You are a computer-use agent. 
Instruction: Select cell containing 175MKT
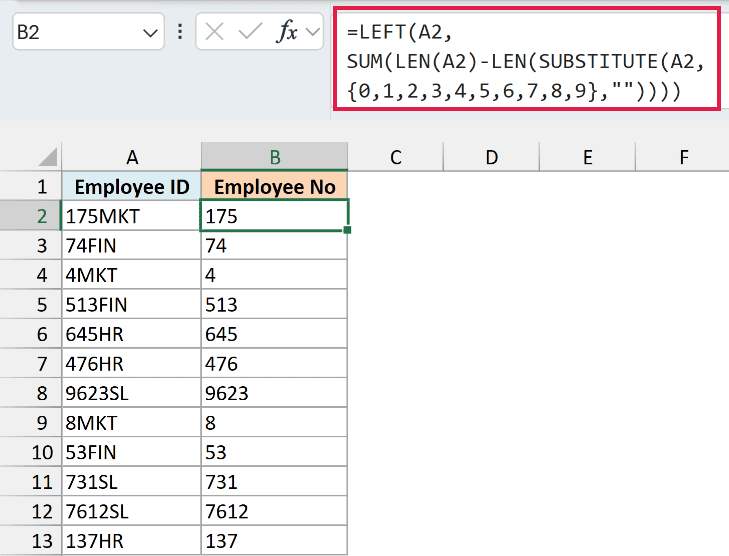pos(132,216)
